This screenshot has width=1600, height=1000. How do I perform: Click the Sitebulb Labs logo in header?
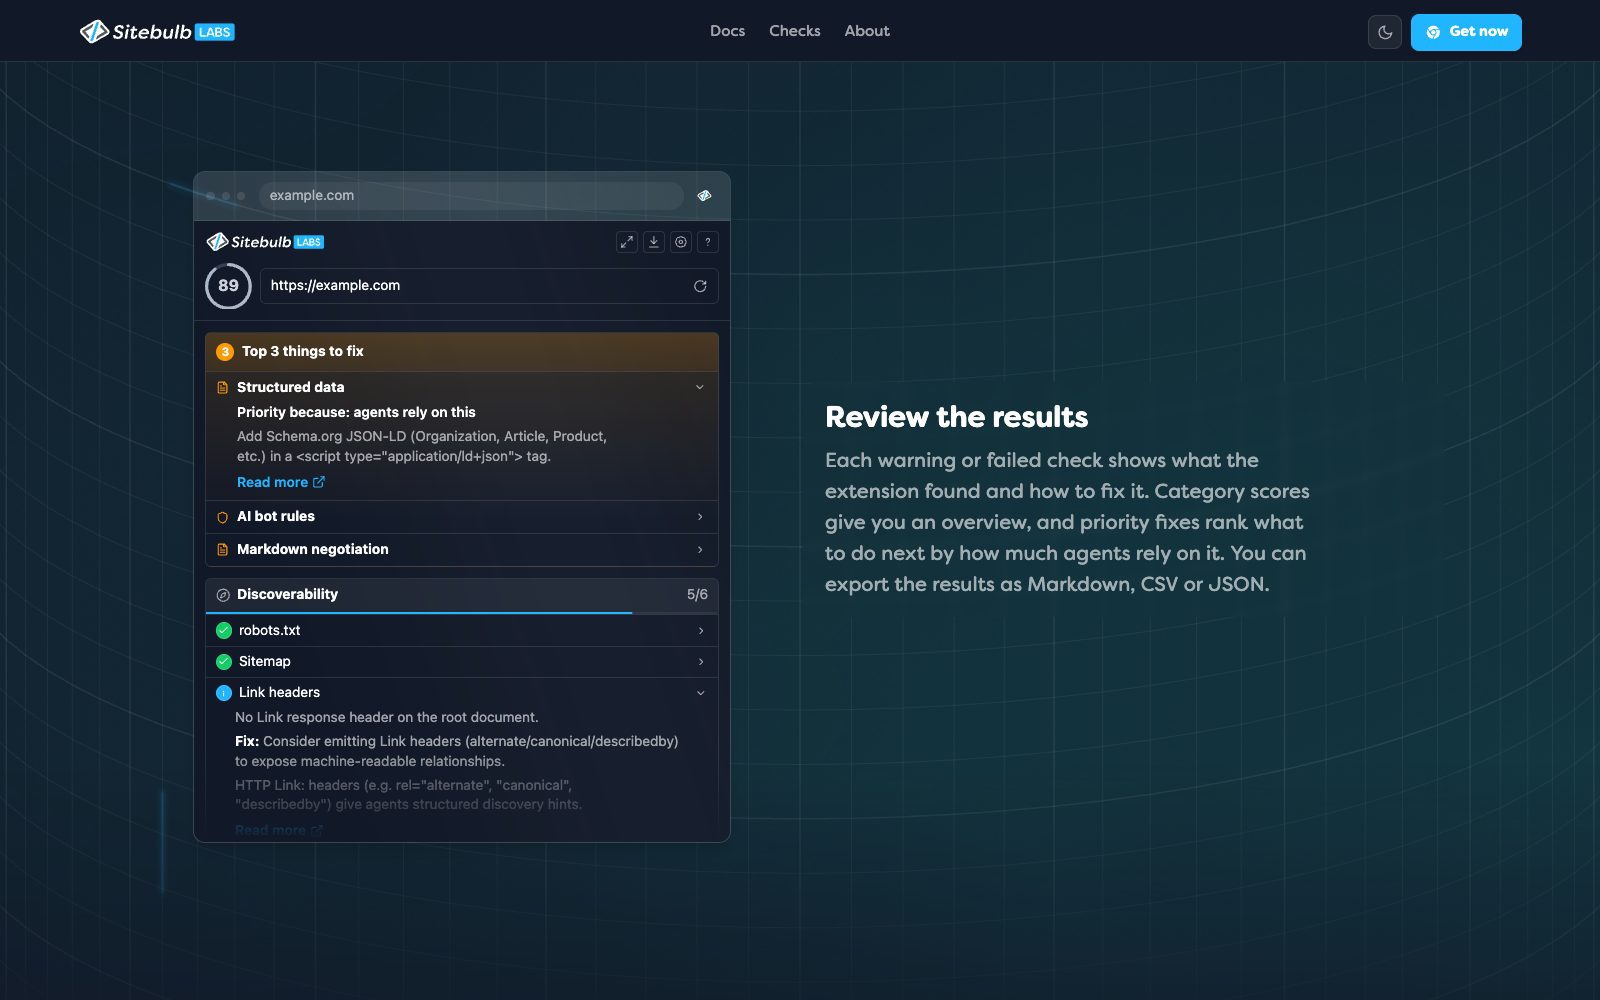[x=157, y=32]
